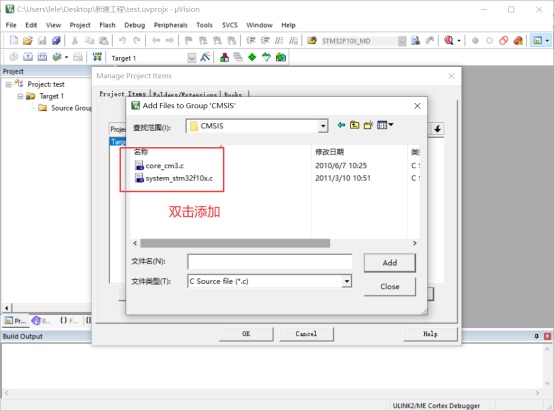Click the Manage Project Items icon
Image resolution: width=554 pixels, height=411 pixels.
coord(224,57)
